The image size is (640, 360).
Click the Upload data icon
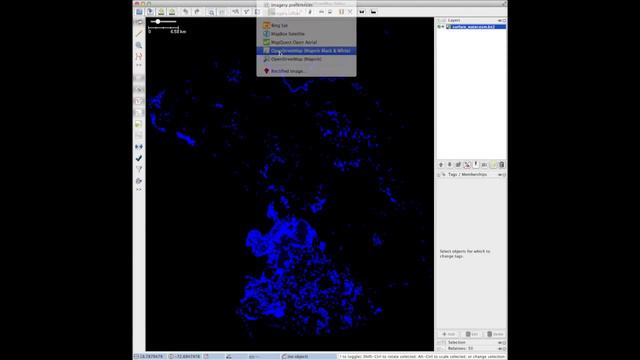coord(172,12)
